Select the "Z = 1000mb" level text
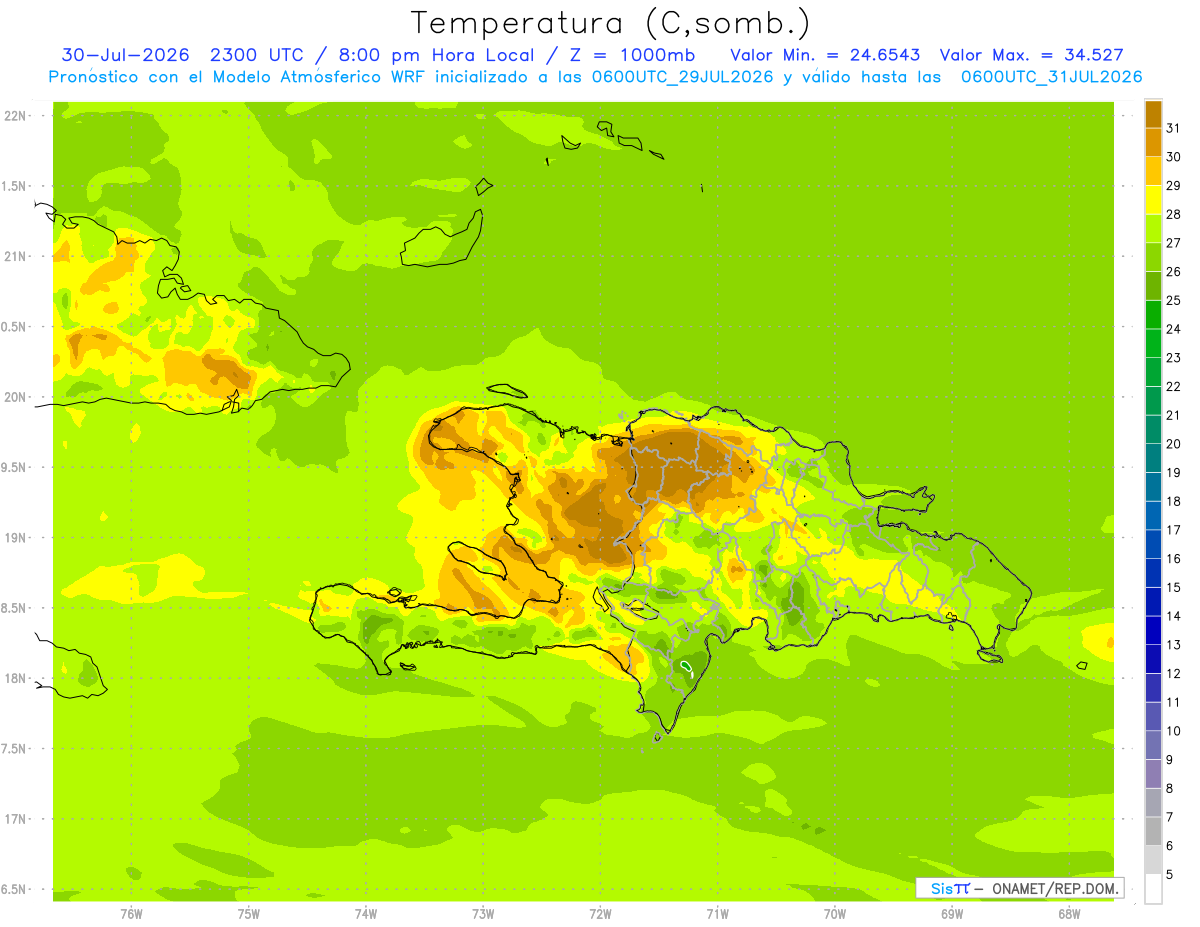The width and height of the screenshot is (1200, 927). pos(632,55)
